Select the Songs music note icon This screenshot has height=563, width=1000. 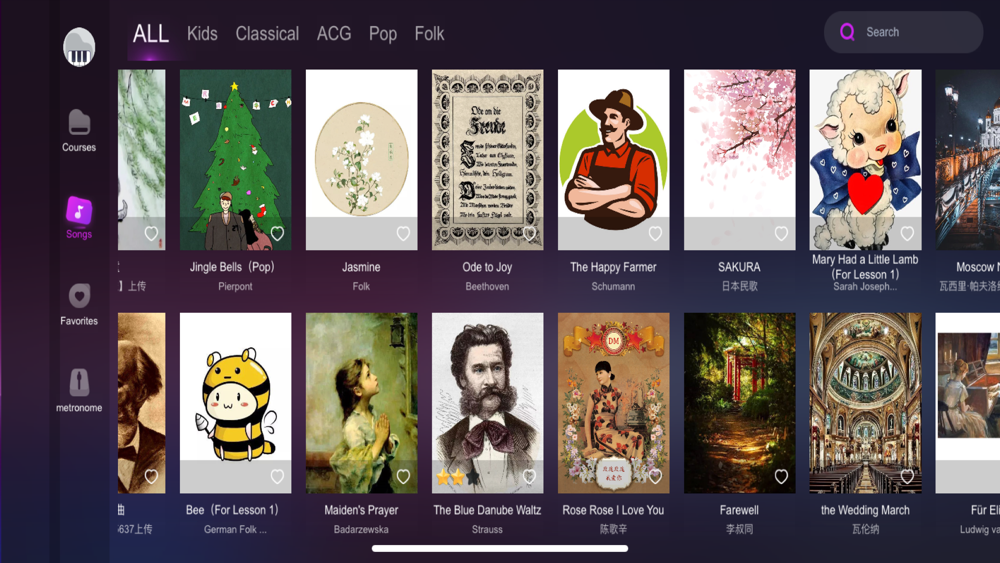(x=79, y=211)
